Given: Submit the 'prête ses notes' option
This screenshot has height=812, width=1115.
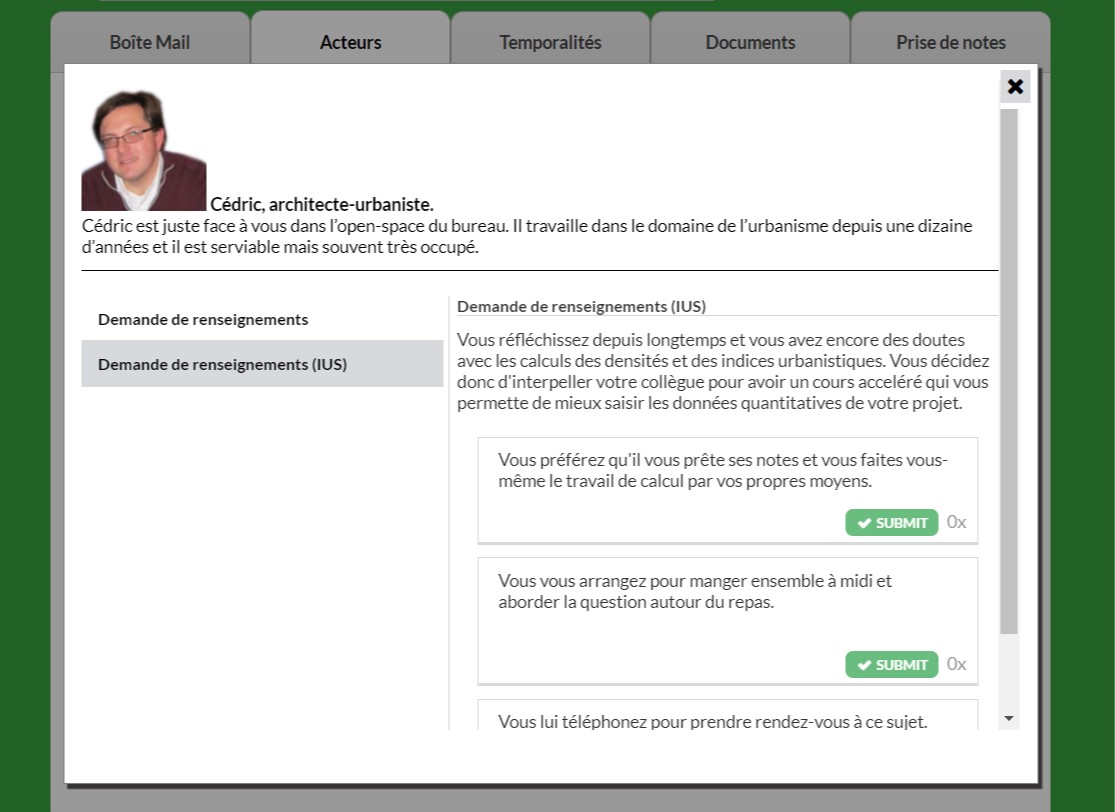Looking at the screenshot, I should (x=891, y=523).
